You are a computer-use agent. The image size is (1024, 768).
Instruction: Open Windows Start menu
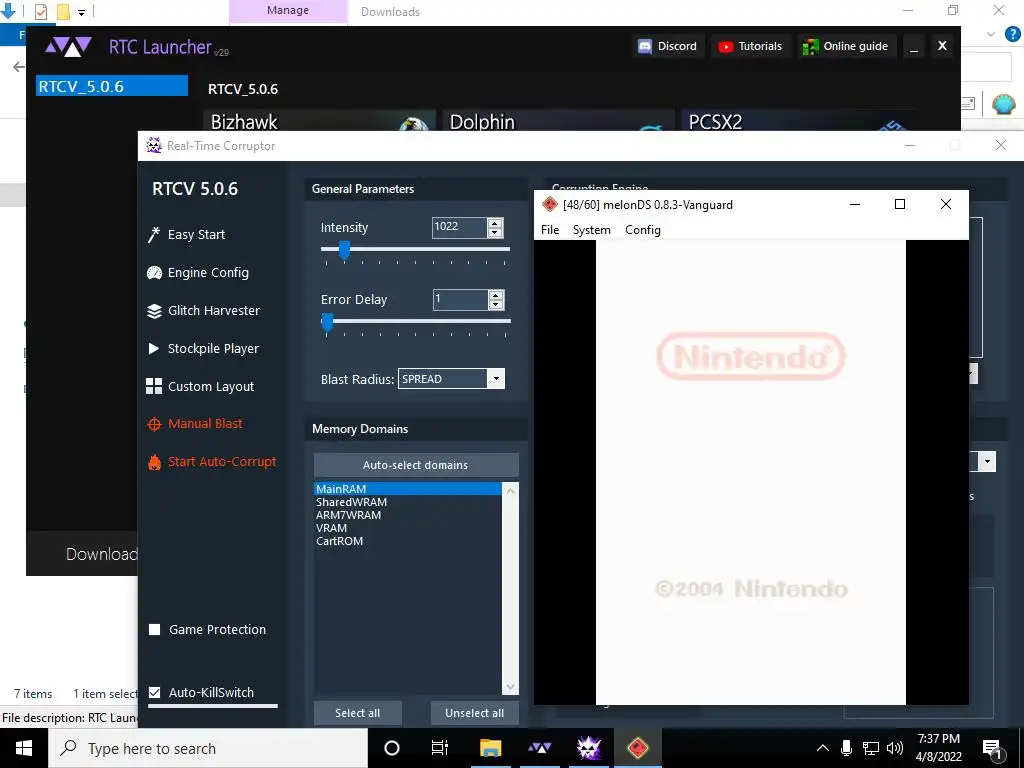point(24,748)
